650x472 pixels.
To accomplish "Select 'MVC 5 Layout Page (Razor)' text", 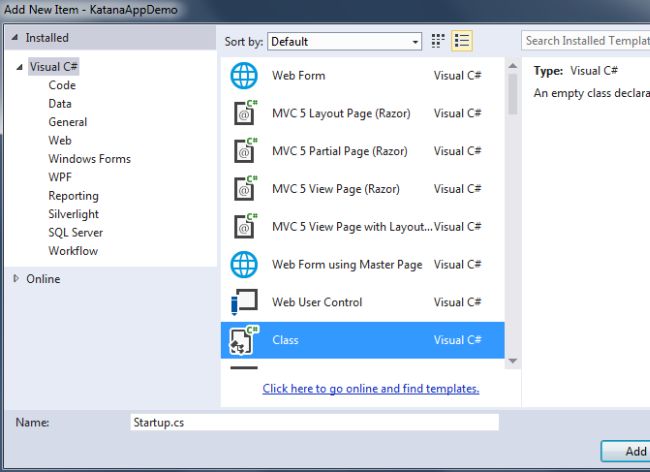I will pyautogui.click(x=341, y=114).
